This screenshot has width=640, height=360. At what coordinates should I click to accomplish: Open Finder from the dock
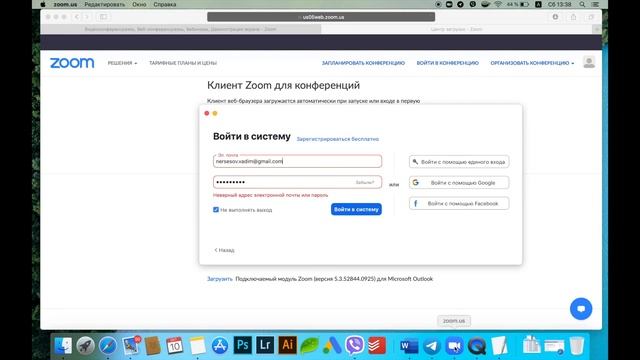point(63,346)
